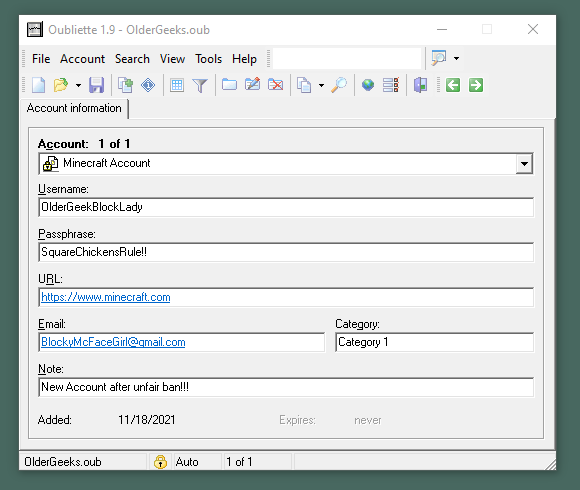Click the magnifying glass find icon
This screenshot has height=490, width=580.
click(x=339, y=85)
